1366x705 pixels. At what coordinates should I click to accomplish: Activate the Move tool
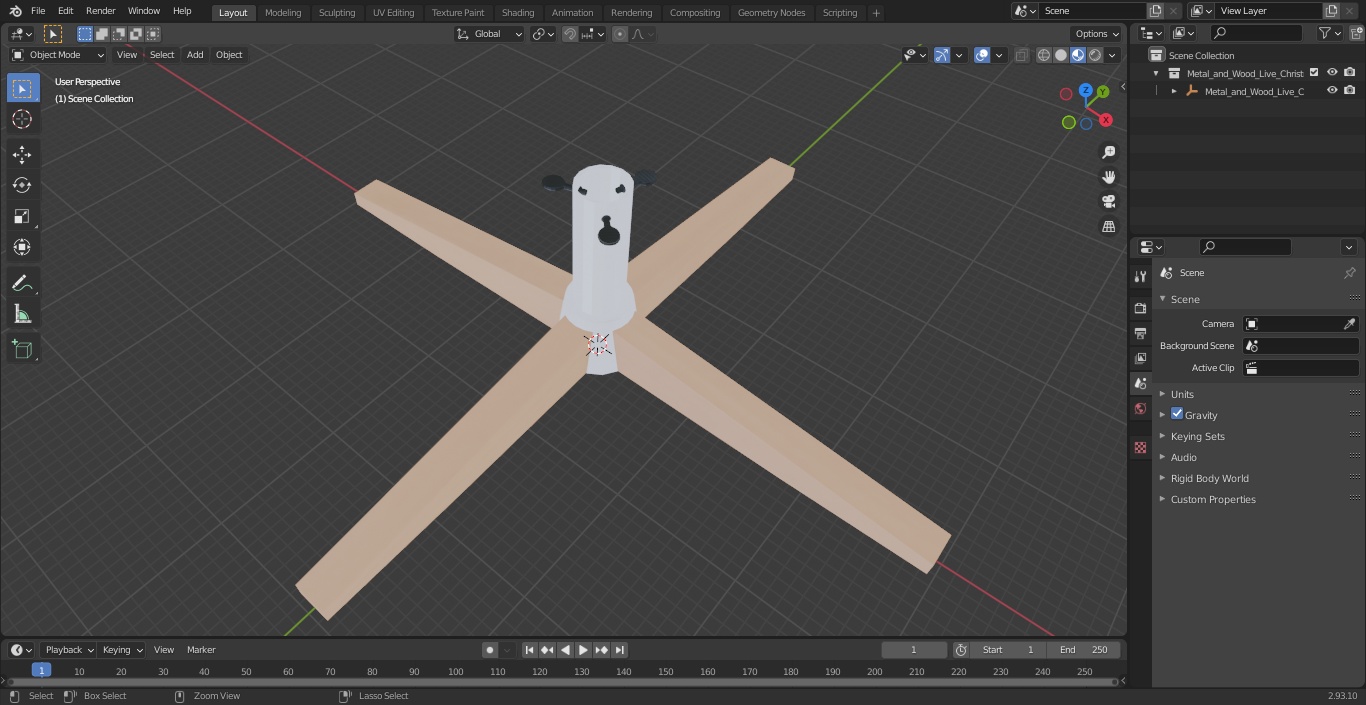pos(22,154)
